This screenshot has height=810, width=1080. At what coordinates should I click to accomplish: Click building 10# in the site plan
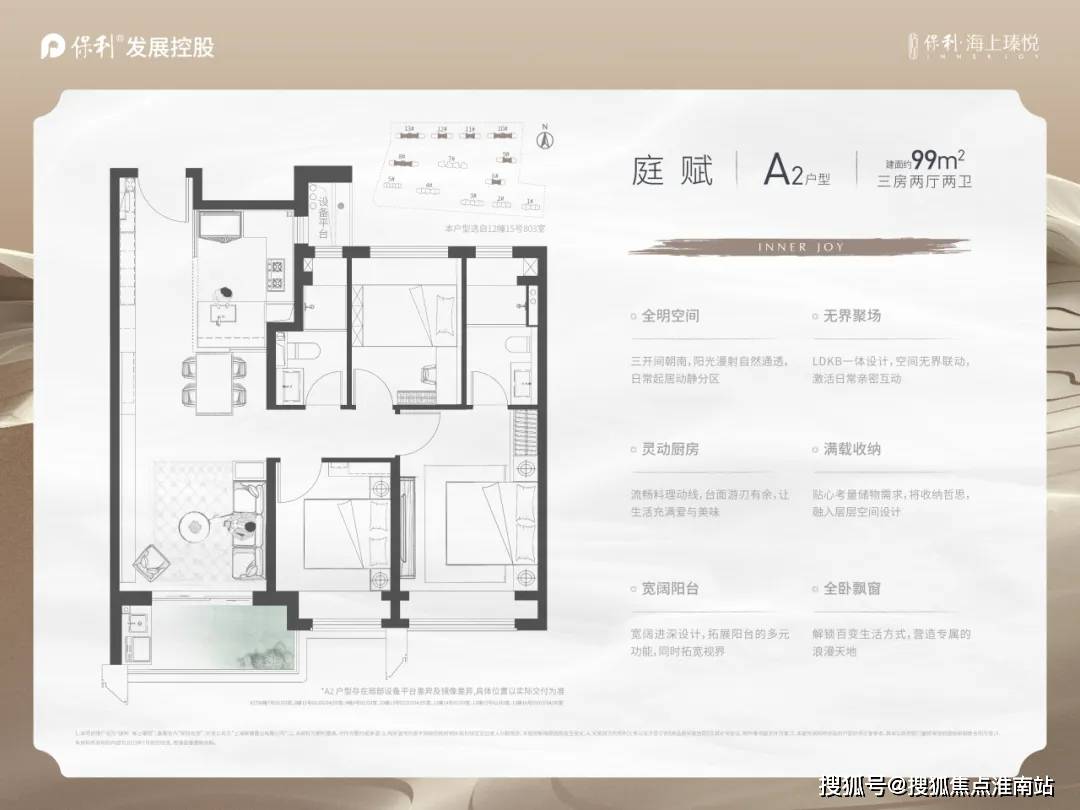coord(503,136)
